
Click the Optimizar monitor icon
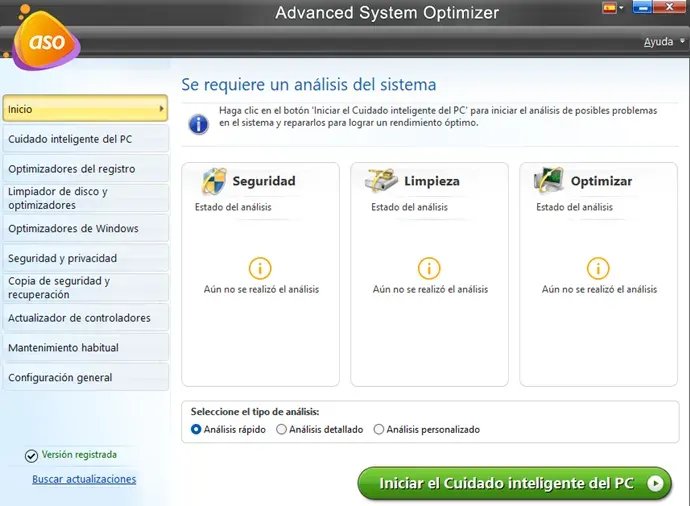coord(549,181)
